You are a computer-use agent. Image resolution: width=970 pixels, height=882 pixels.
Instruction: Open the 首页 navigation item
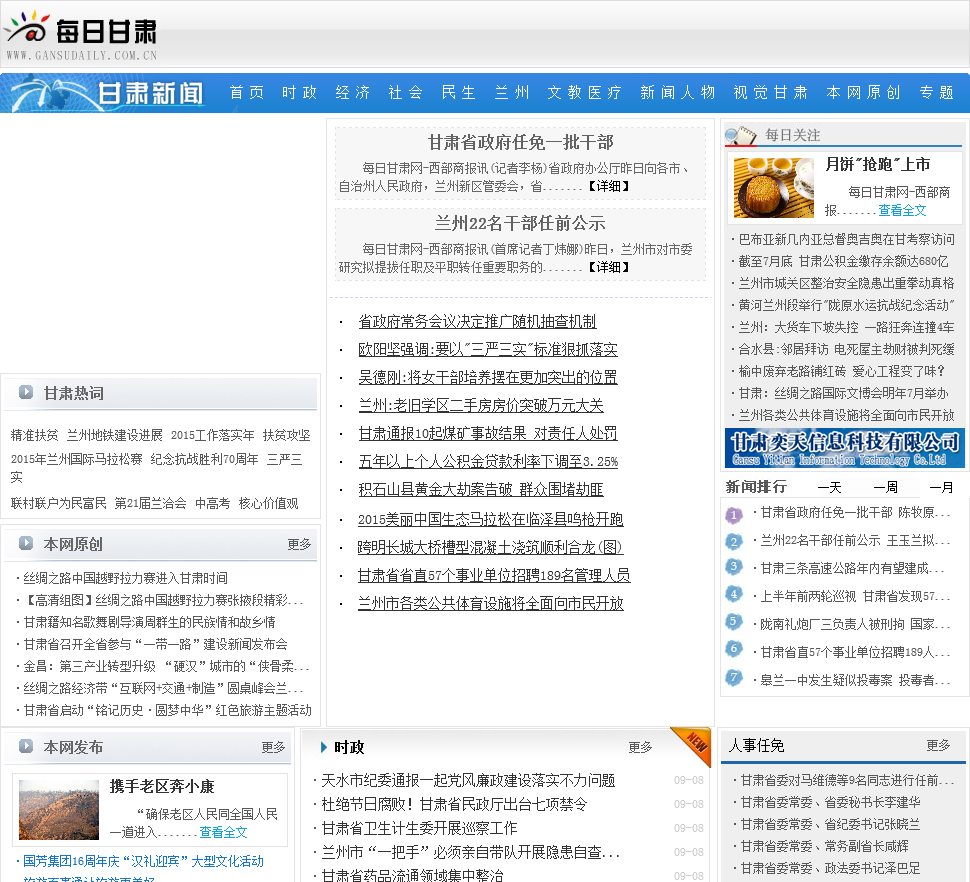(x=247, y=93)
